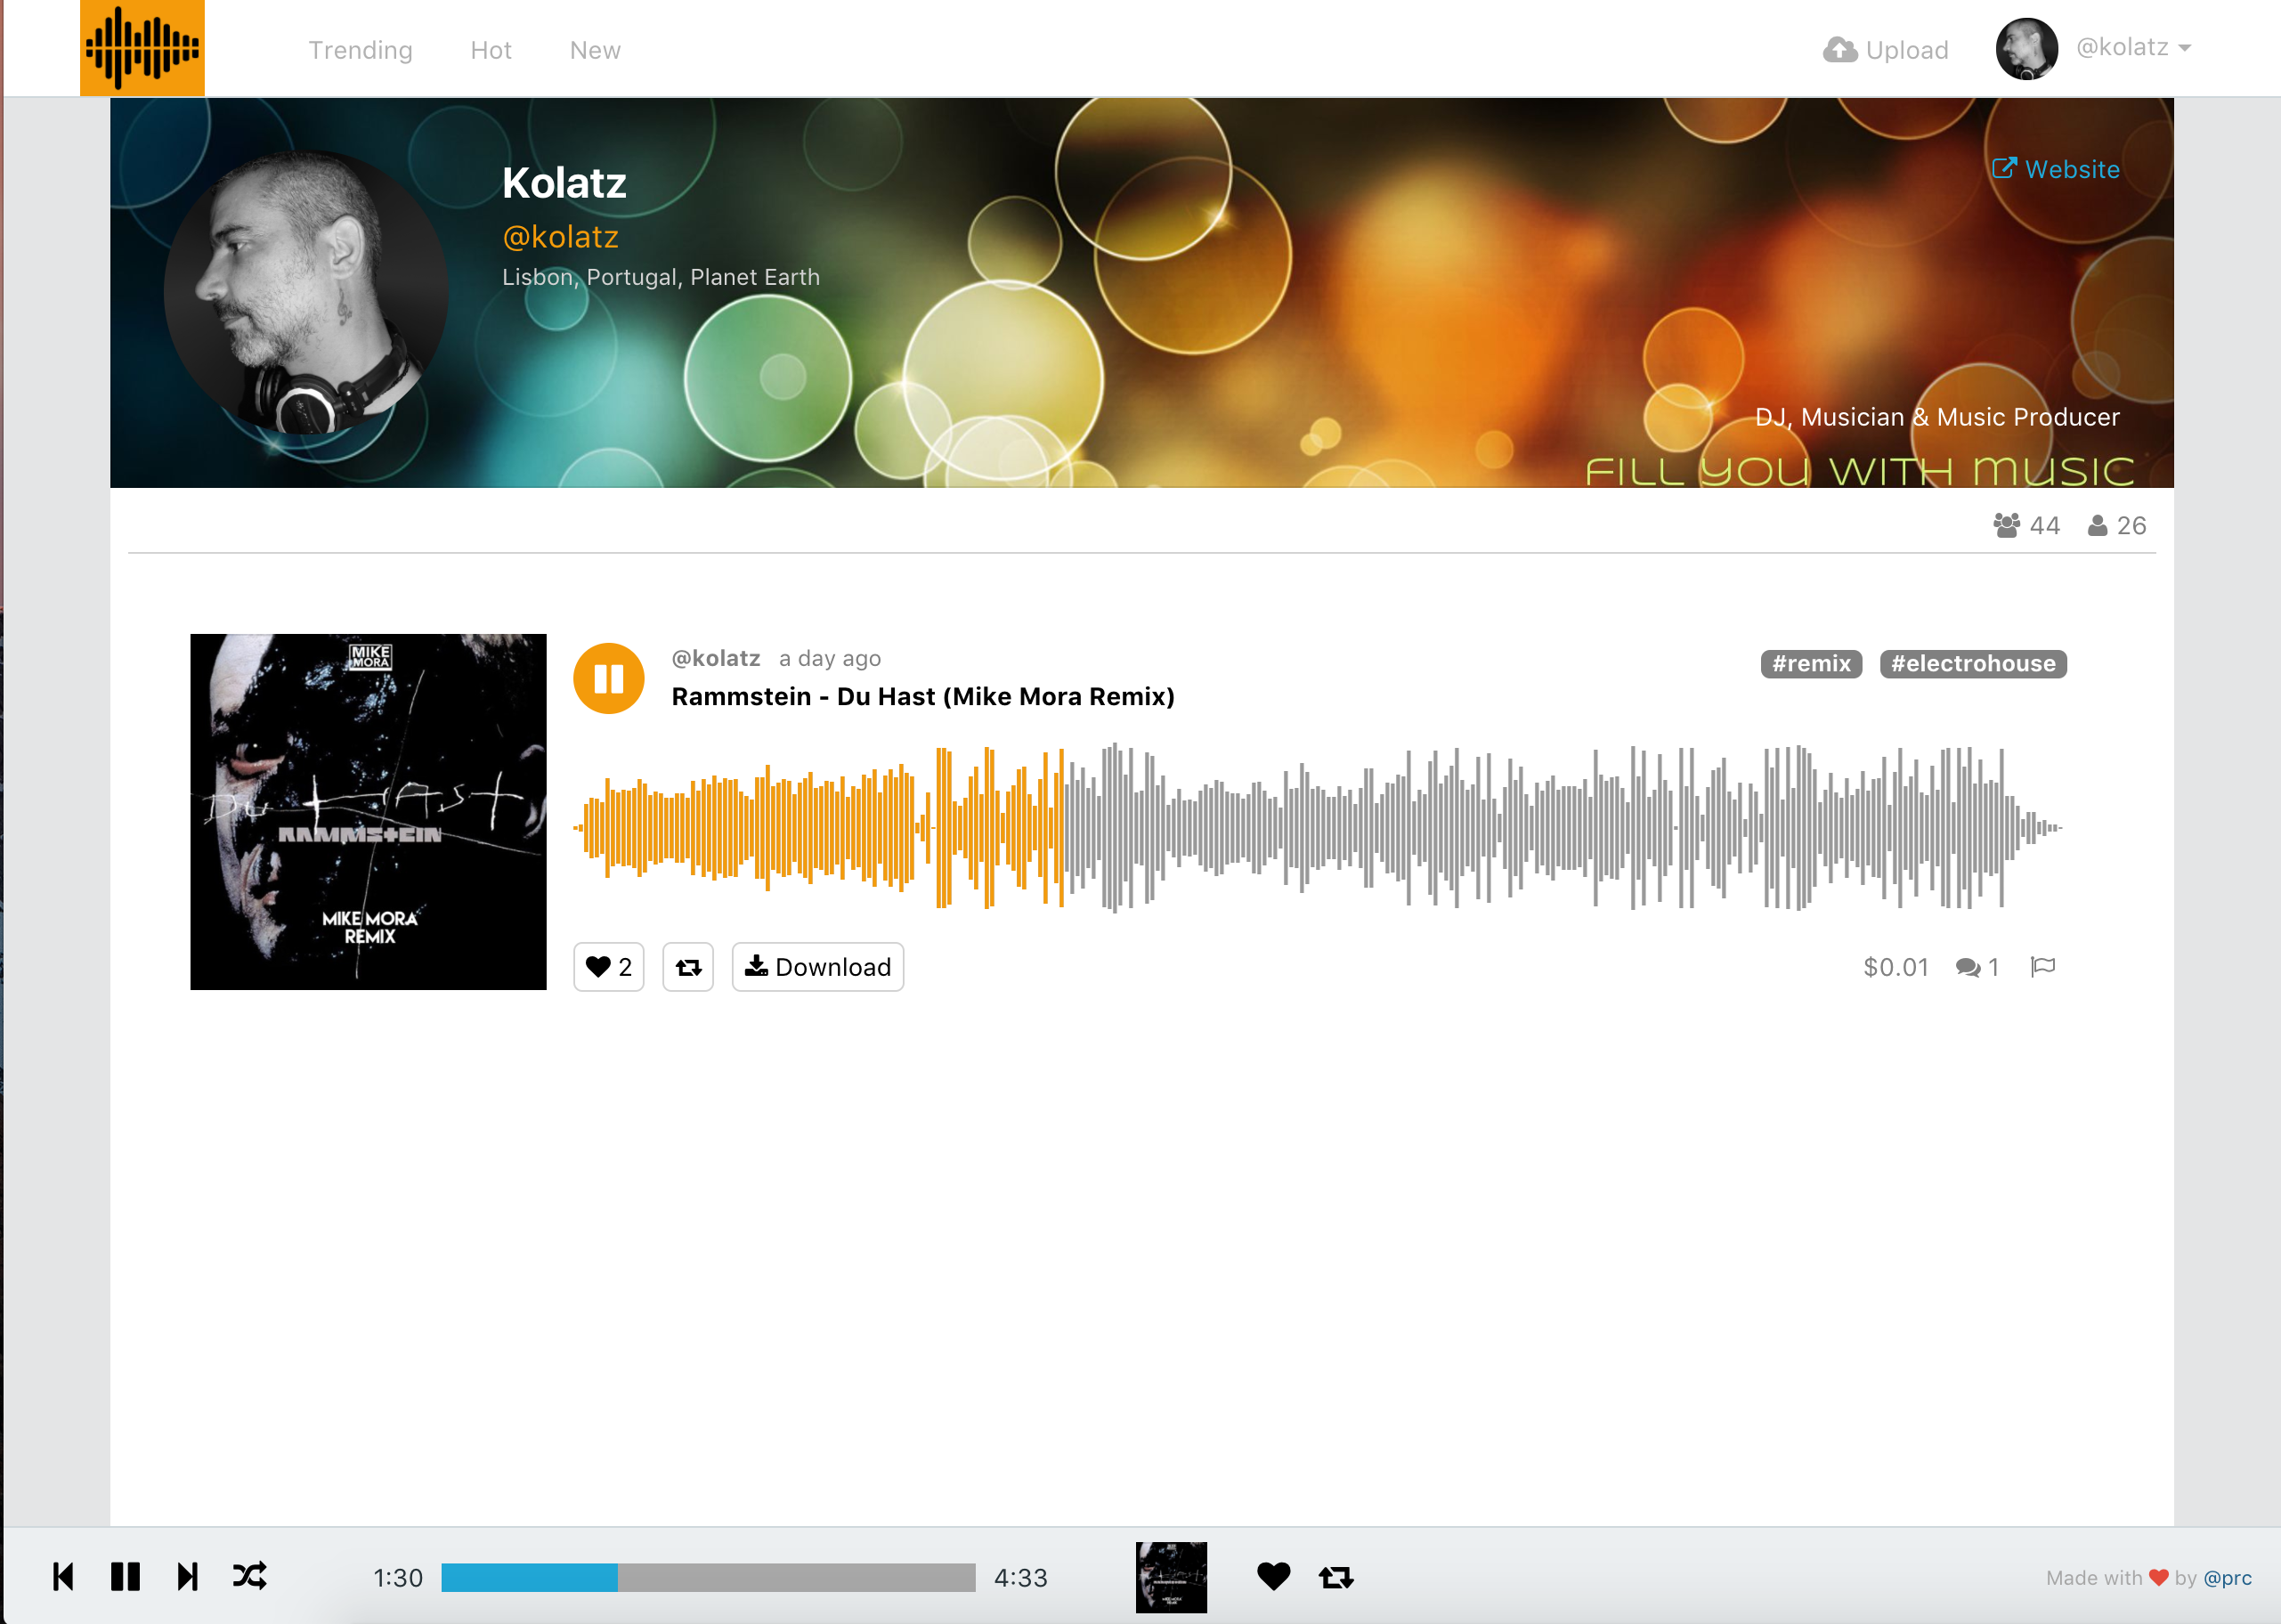Repost the Du Hast remix track
2281x1624 pixels.
(688, 967)
